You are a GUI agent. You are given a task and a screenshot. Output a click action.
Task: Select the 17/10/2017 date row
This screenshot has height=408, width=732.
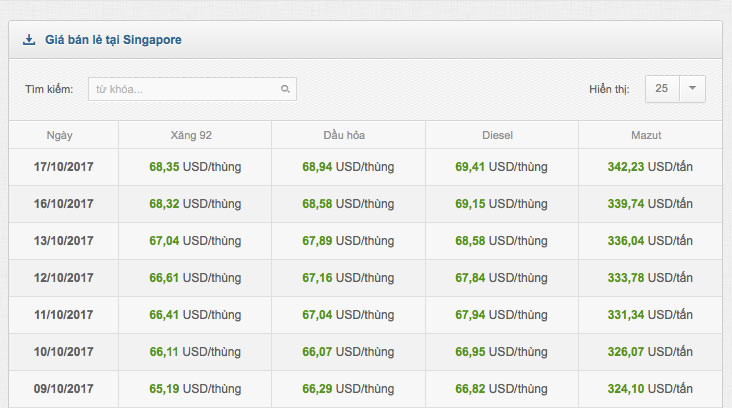62,167
